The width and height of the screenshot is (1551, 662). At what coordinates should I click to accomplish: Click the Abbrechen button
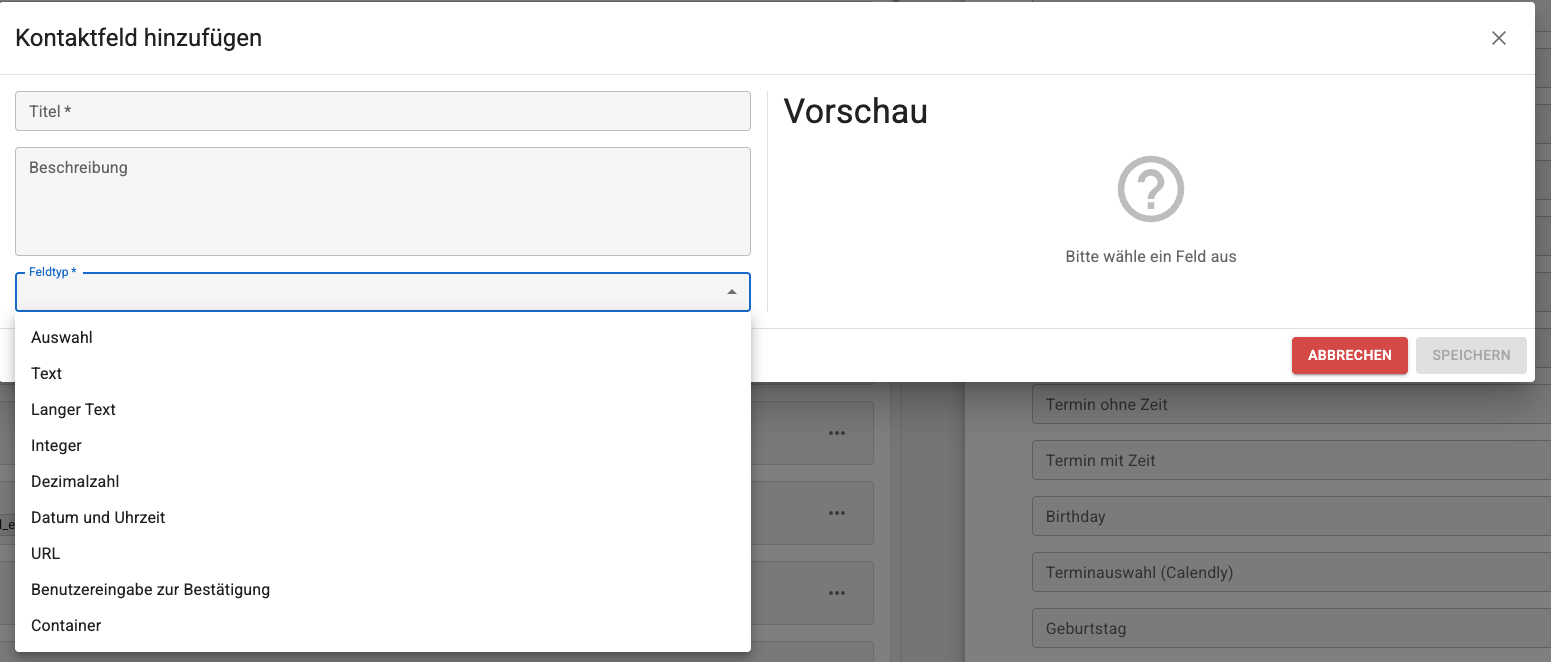pyautogui.click(x=1349, y=356)
